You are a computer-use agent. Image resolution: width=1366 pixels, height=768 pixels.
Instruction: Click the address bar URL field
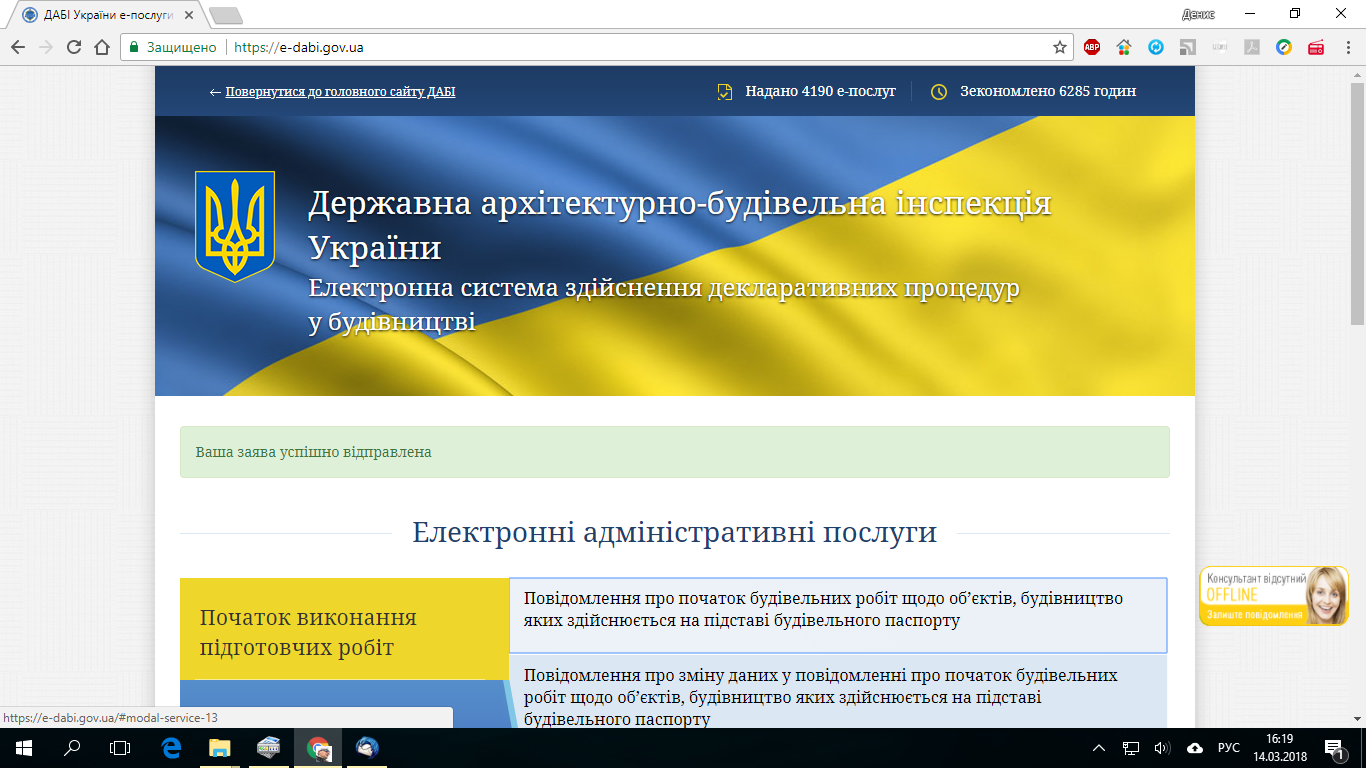[x=640, y=47]
